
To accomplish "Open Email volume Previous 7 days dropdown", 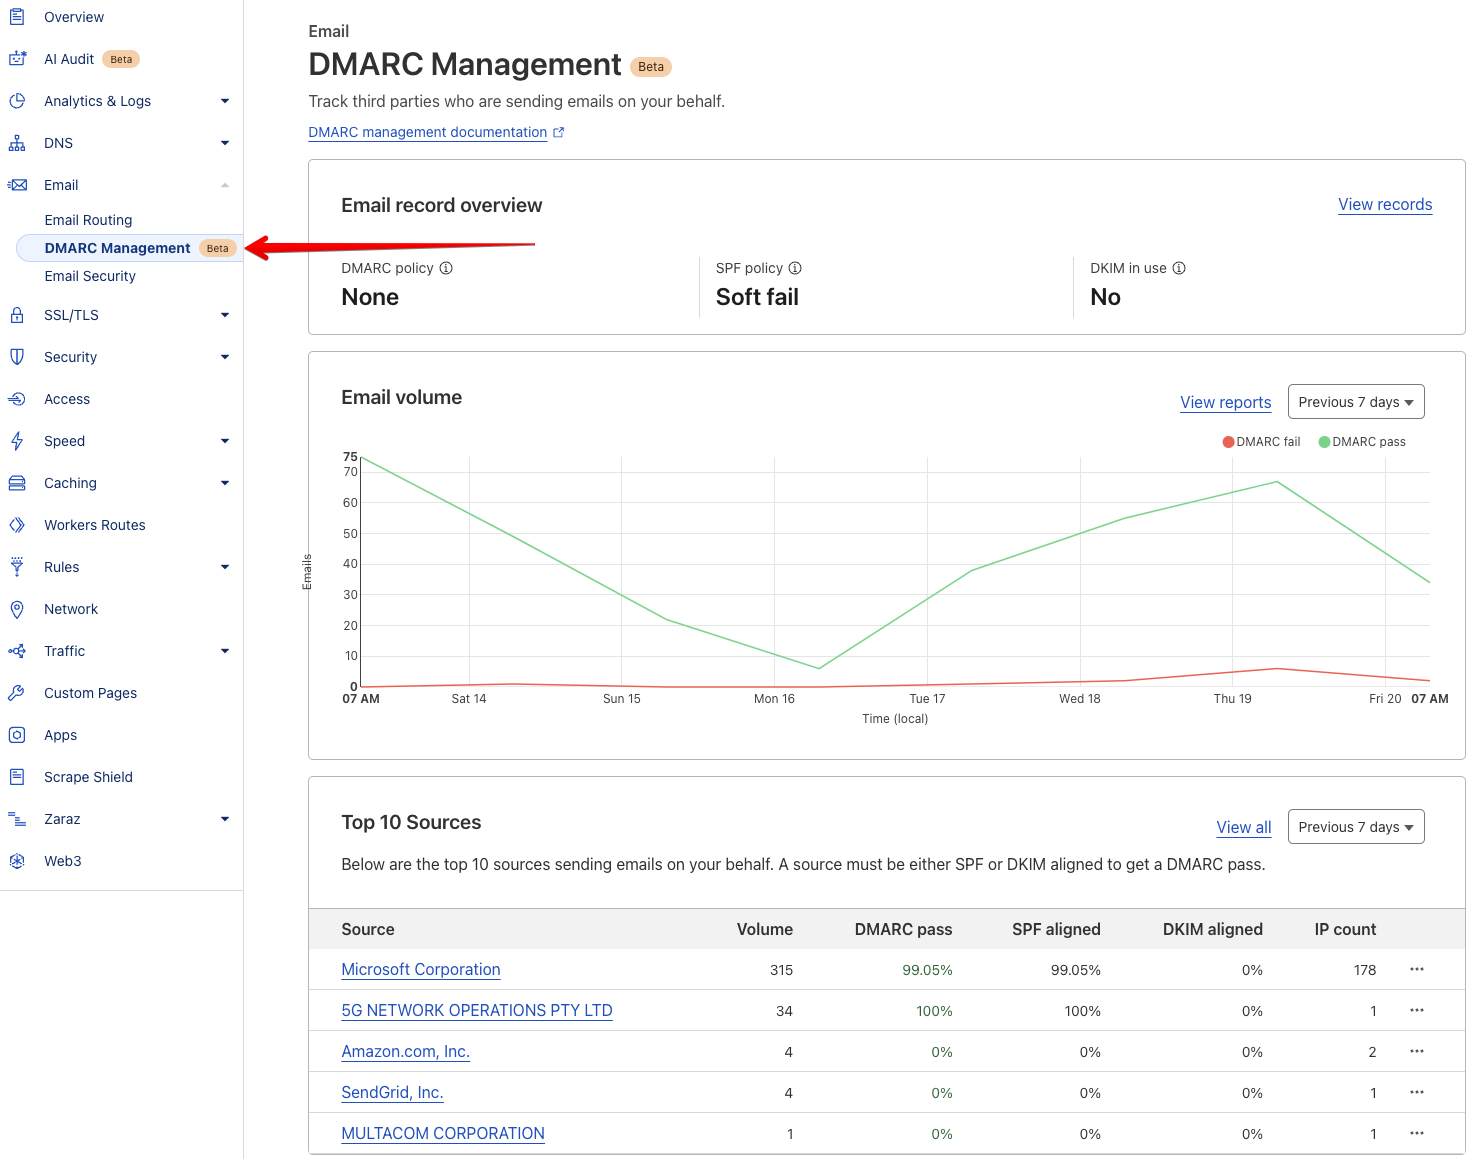I will [x=1356, y=402].
